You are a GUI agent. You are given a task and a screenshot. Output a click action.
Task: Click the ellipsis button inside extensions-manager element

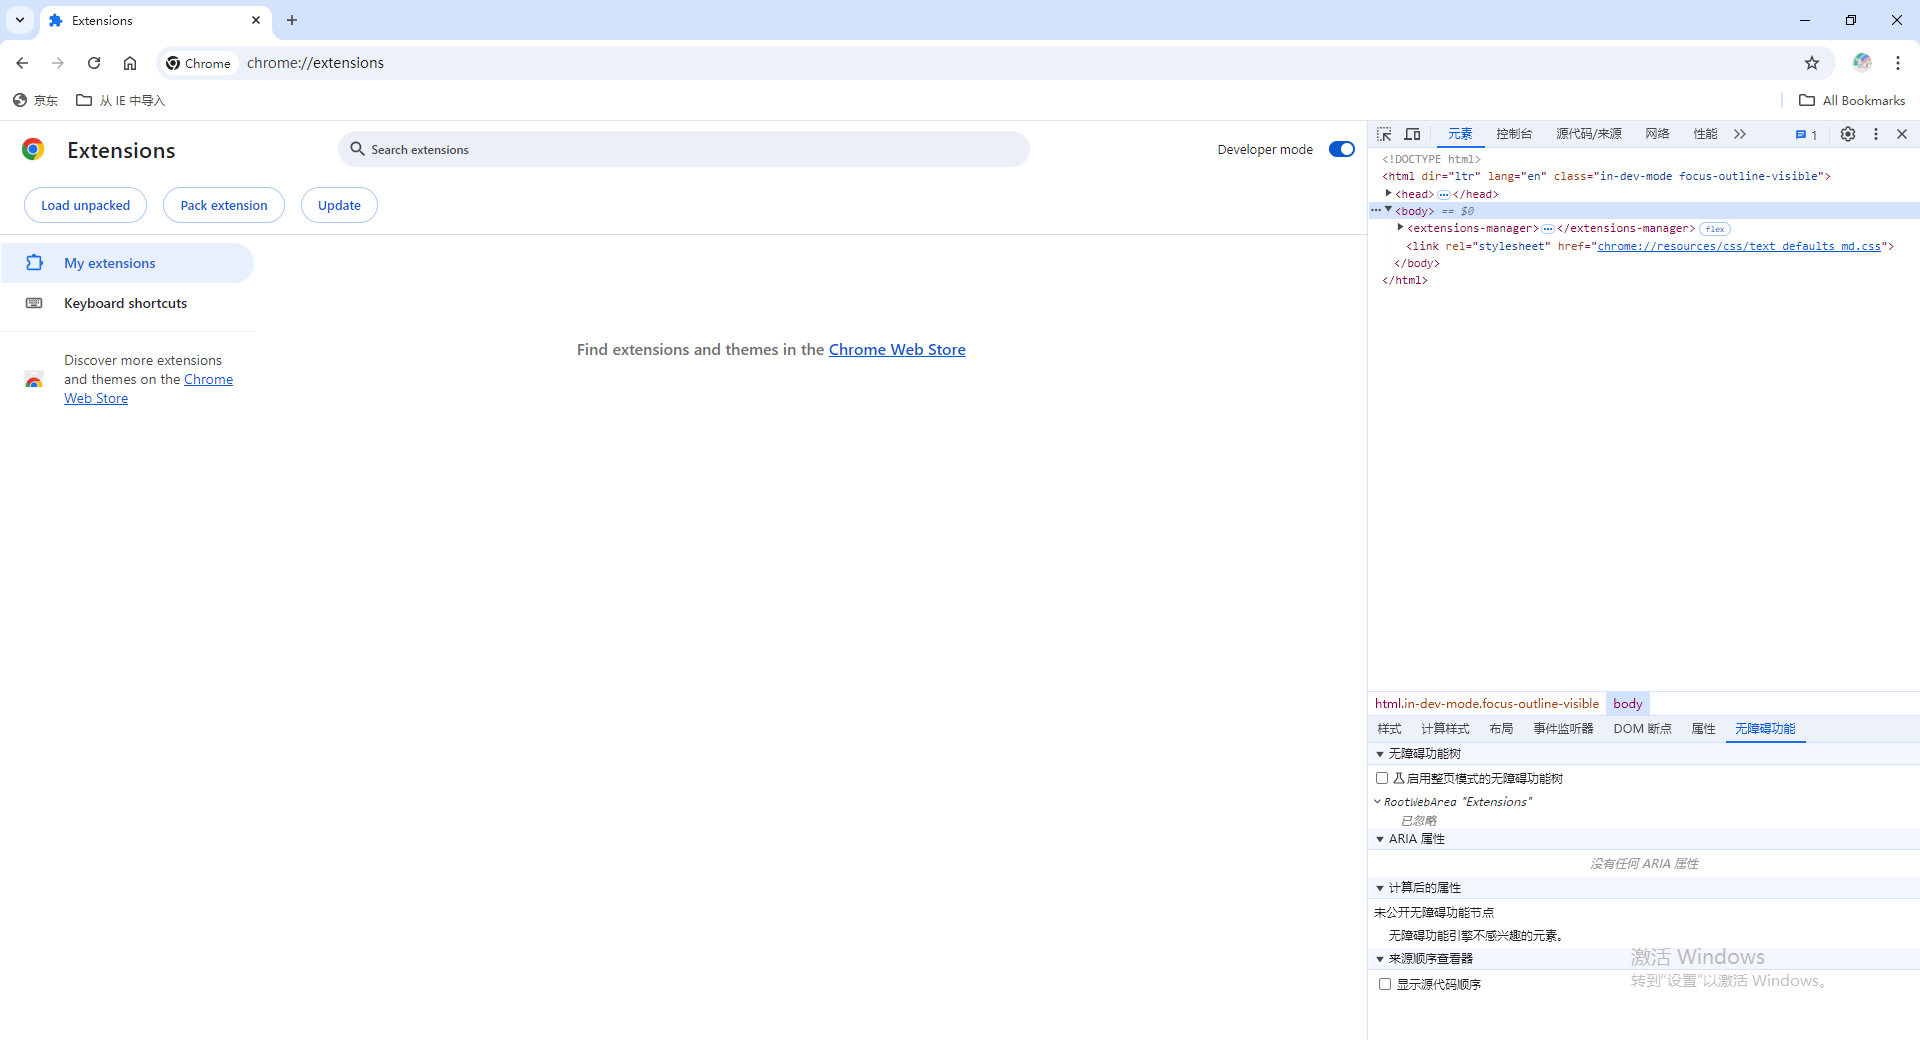coord(1548,229)
